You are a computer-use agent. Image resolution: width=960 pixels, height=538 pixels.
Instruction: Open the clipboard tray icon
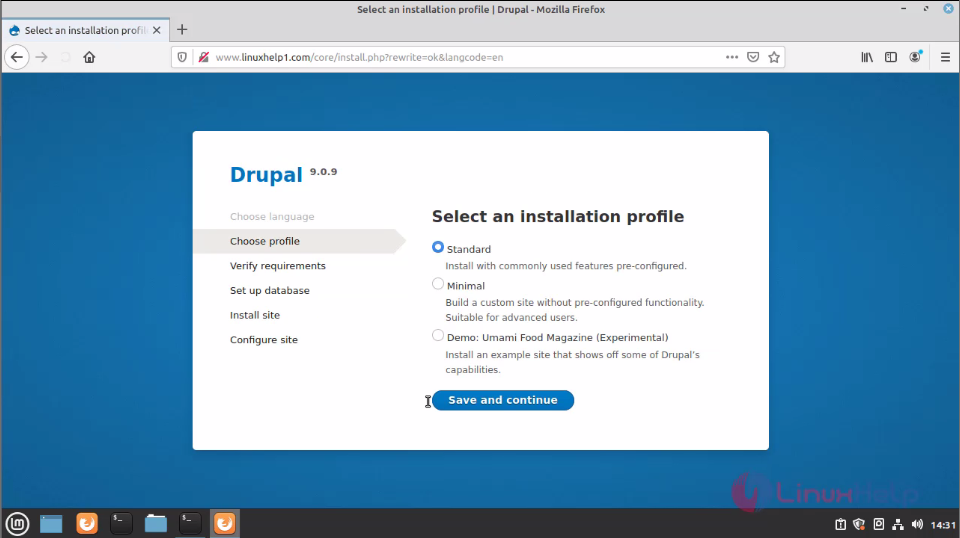pyautogui.click(x=841, y=525)
